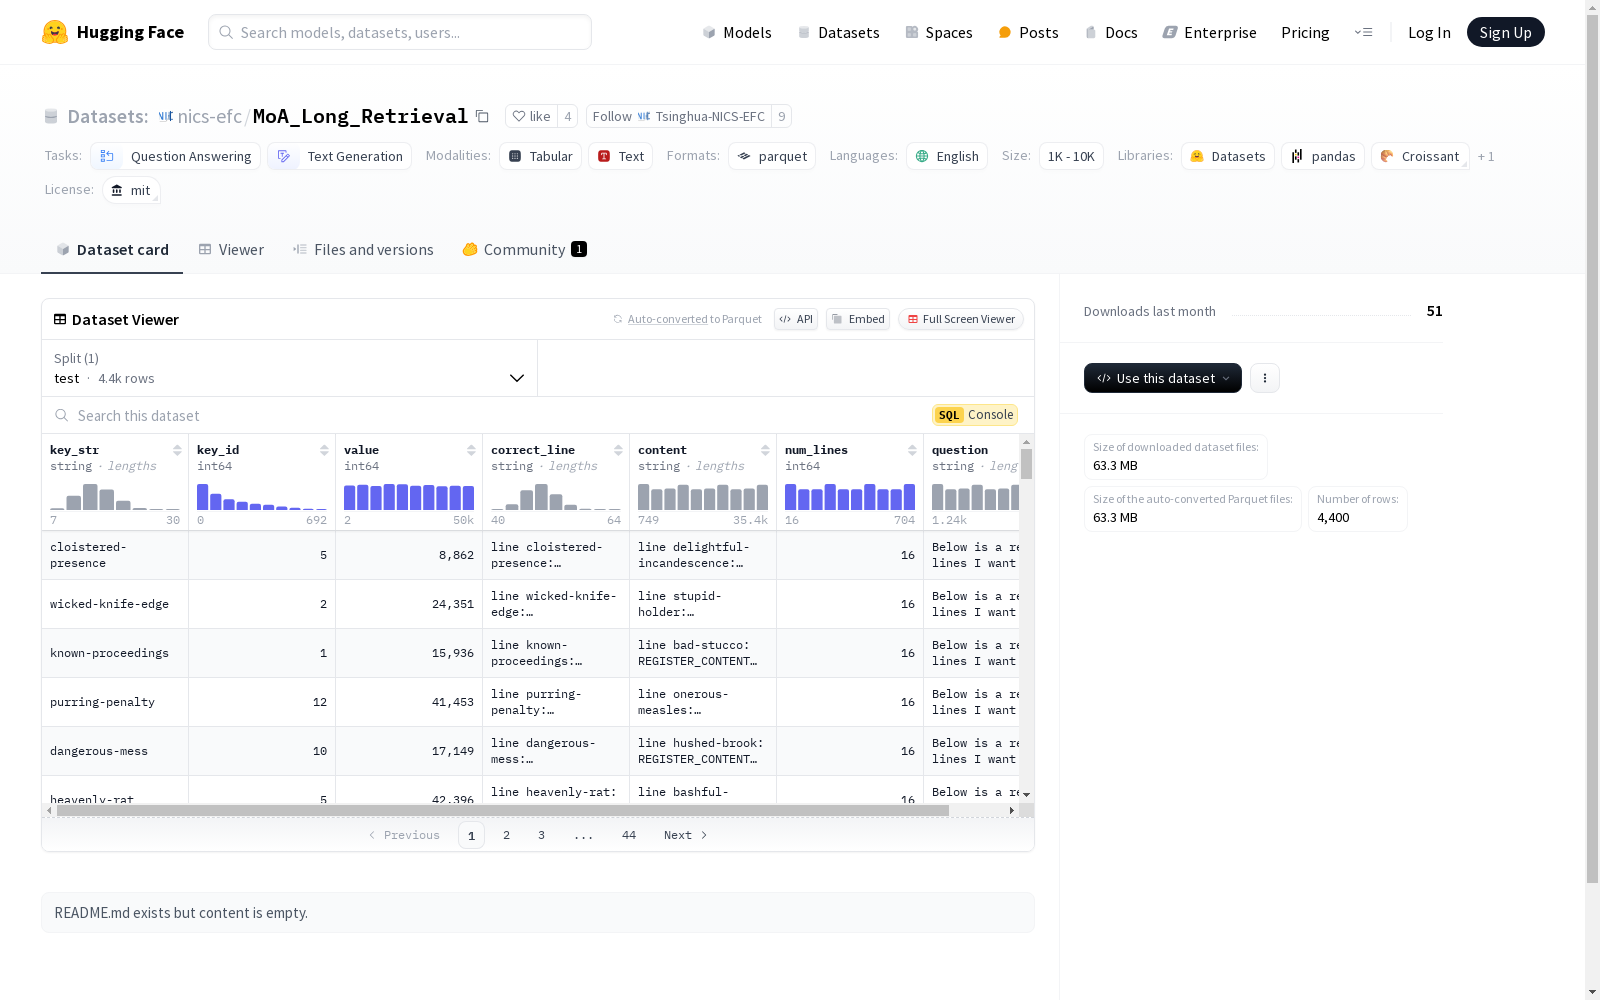Go to Spaces in the top navigation

[x=939, y=32]
